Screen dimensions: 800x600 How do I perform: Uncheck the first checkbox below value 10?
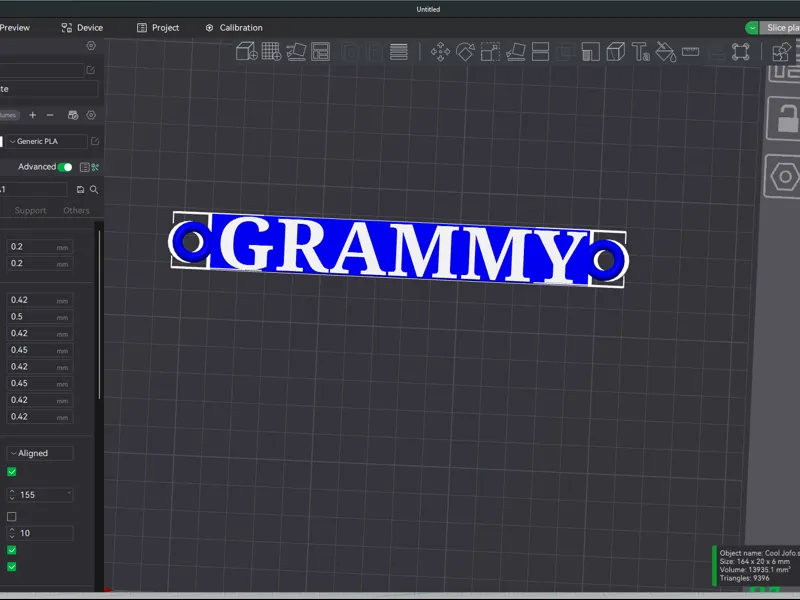12,550
